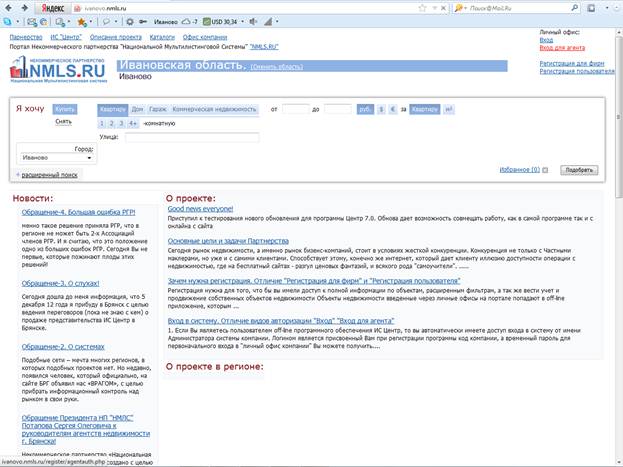
Task: Open the ИС "Центр" menu link
Action: pos(66,37)
